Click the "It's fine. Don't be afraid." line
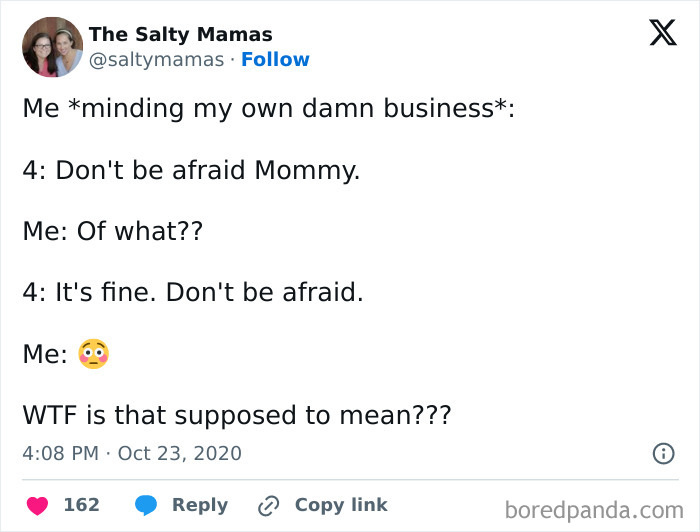The image size is (700, 532). [x=193, y=293]
